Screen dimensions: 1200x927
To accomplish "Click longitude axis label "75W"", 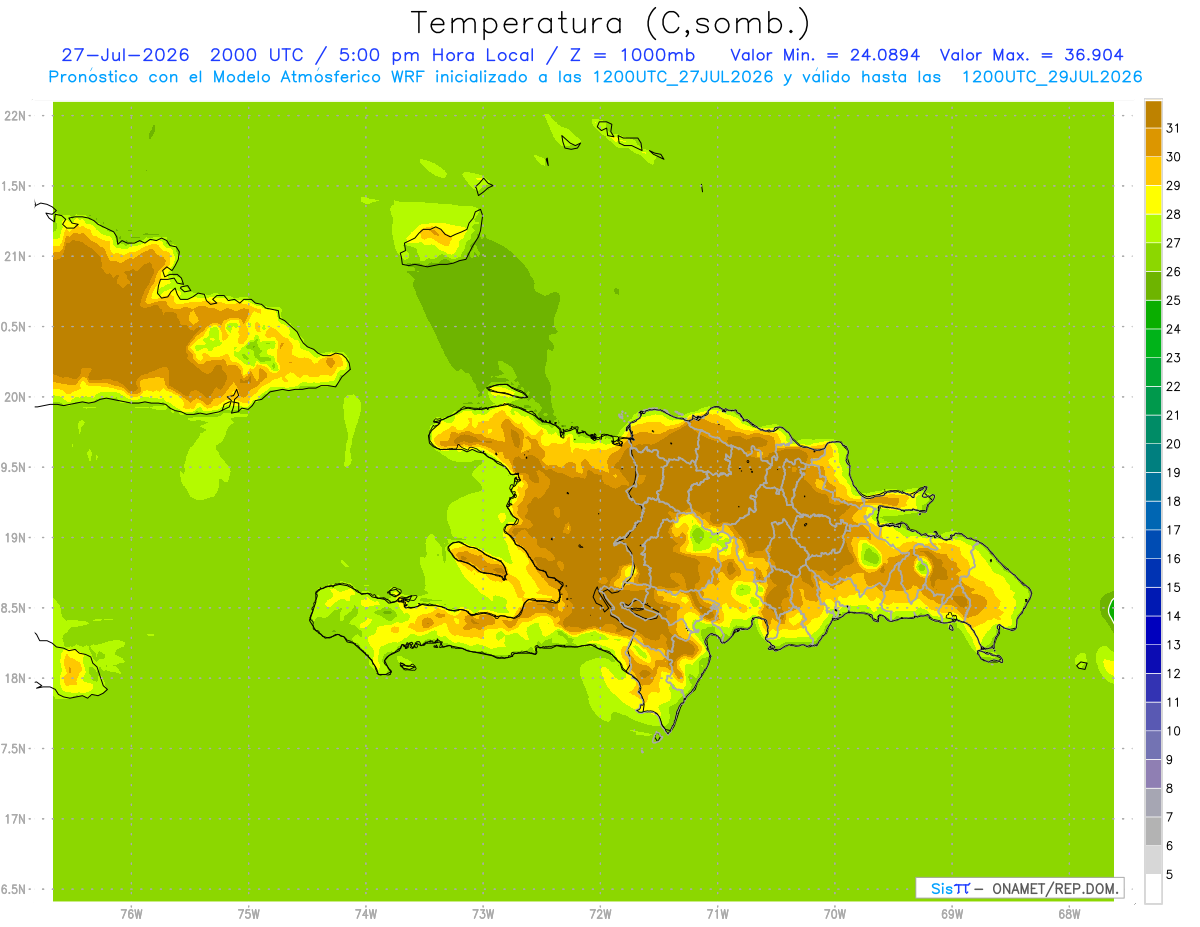I will 248,914.
